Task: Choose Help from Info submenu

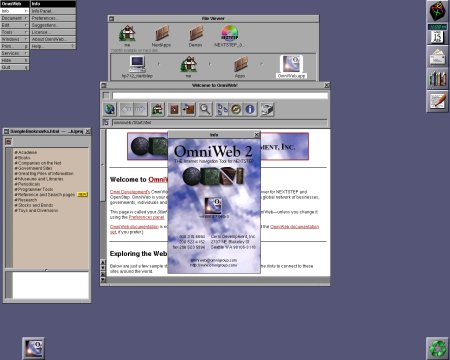Action: click(53, 46)
